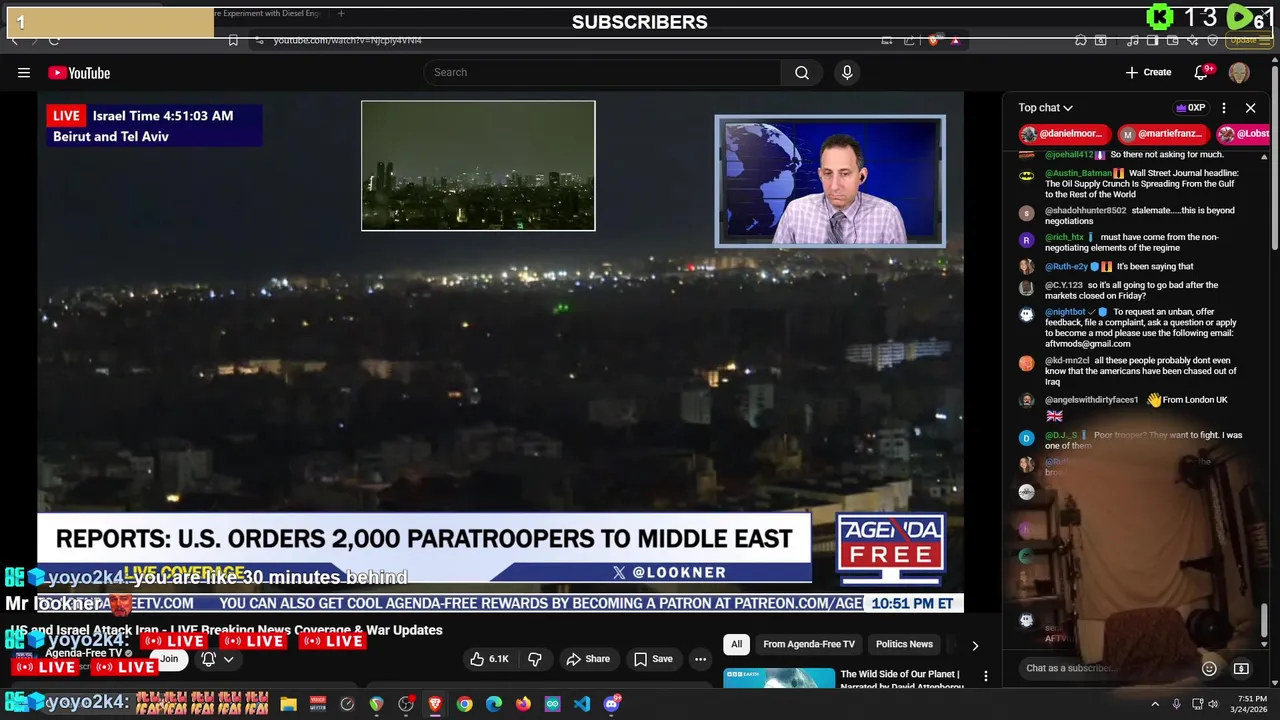Image resolution: width=1280 pixels, height=720 pixels.
Task: Open Google Chrome from taskbar
Action: pyautogui.click(x=464, y=704)
